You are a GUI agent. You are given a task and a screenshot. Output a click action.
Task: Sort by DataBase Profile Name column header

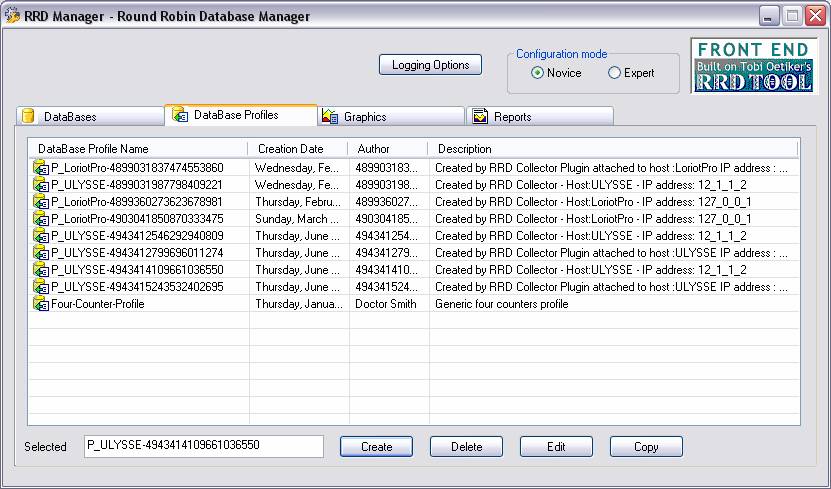click(138, 149)
